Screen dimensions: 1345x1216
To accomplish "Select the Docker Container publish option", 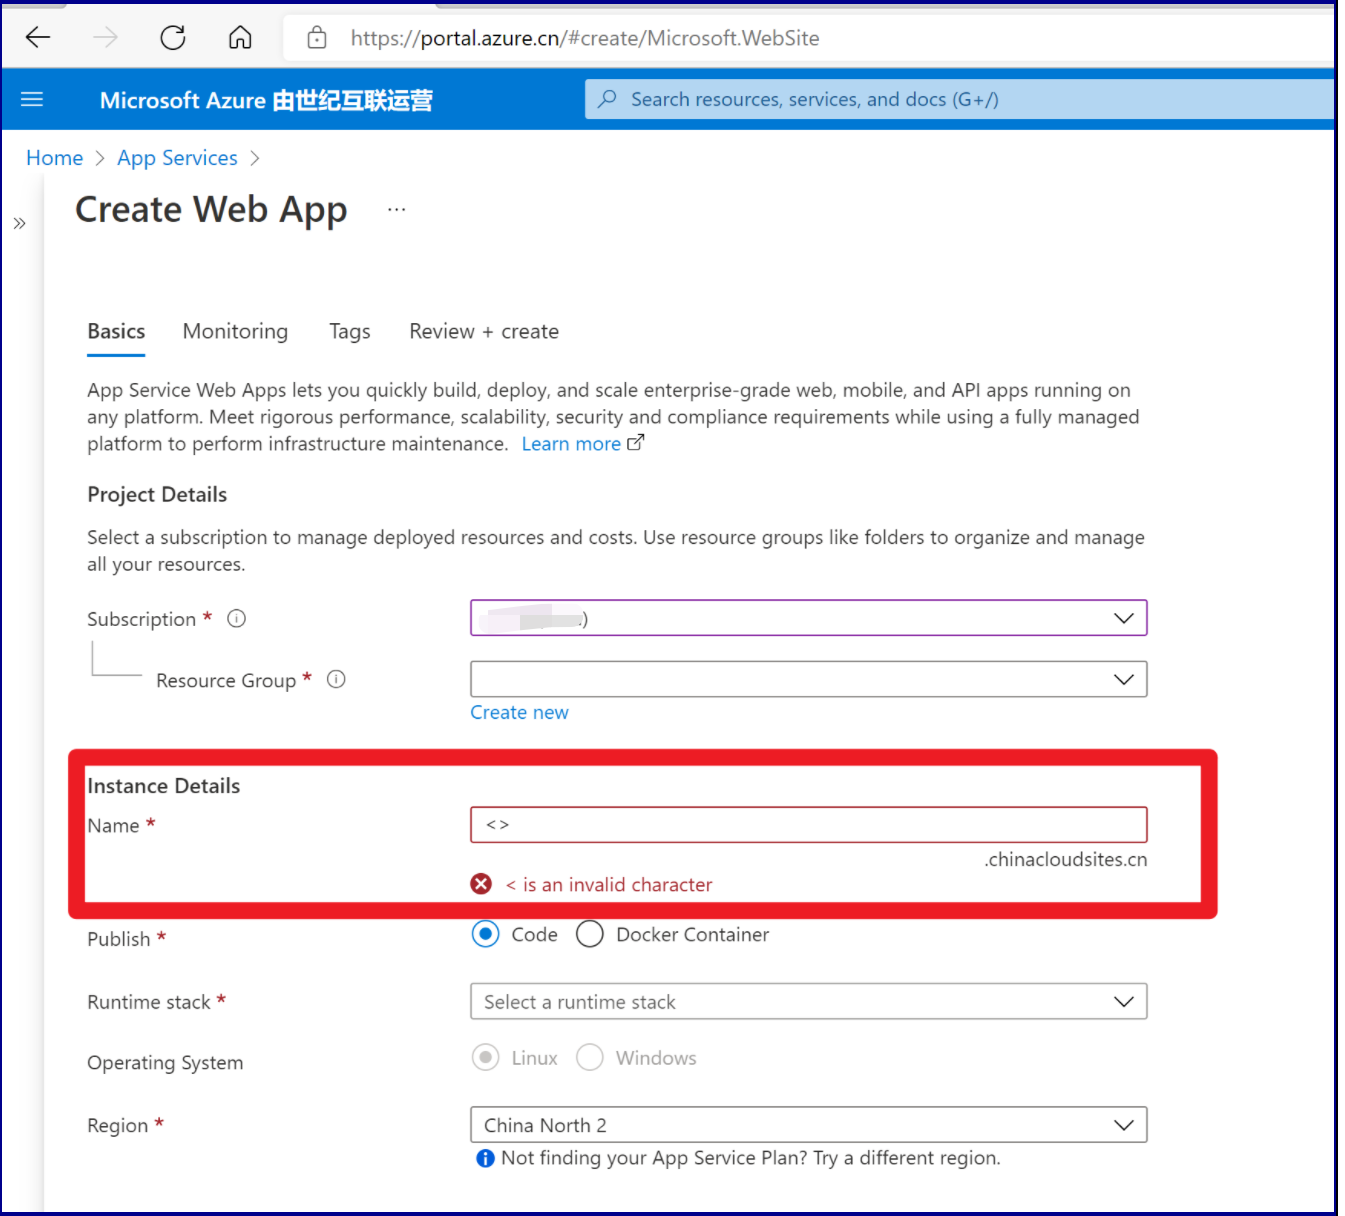I will (x=590, y=934).
